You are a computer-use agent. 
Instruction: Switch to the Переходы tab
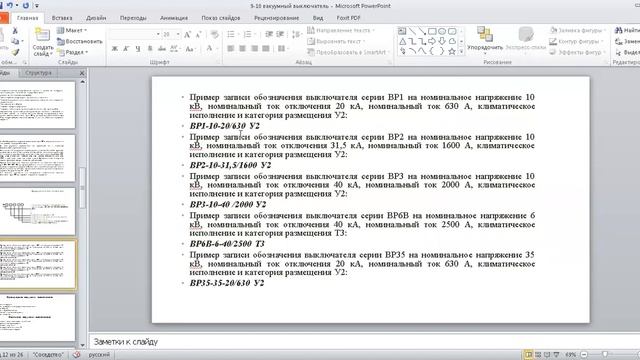coord(133,18)
